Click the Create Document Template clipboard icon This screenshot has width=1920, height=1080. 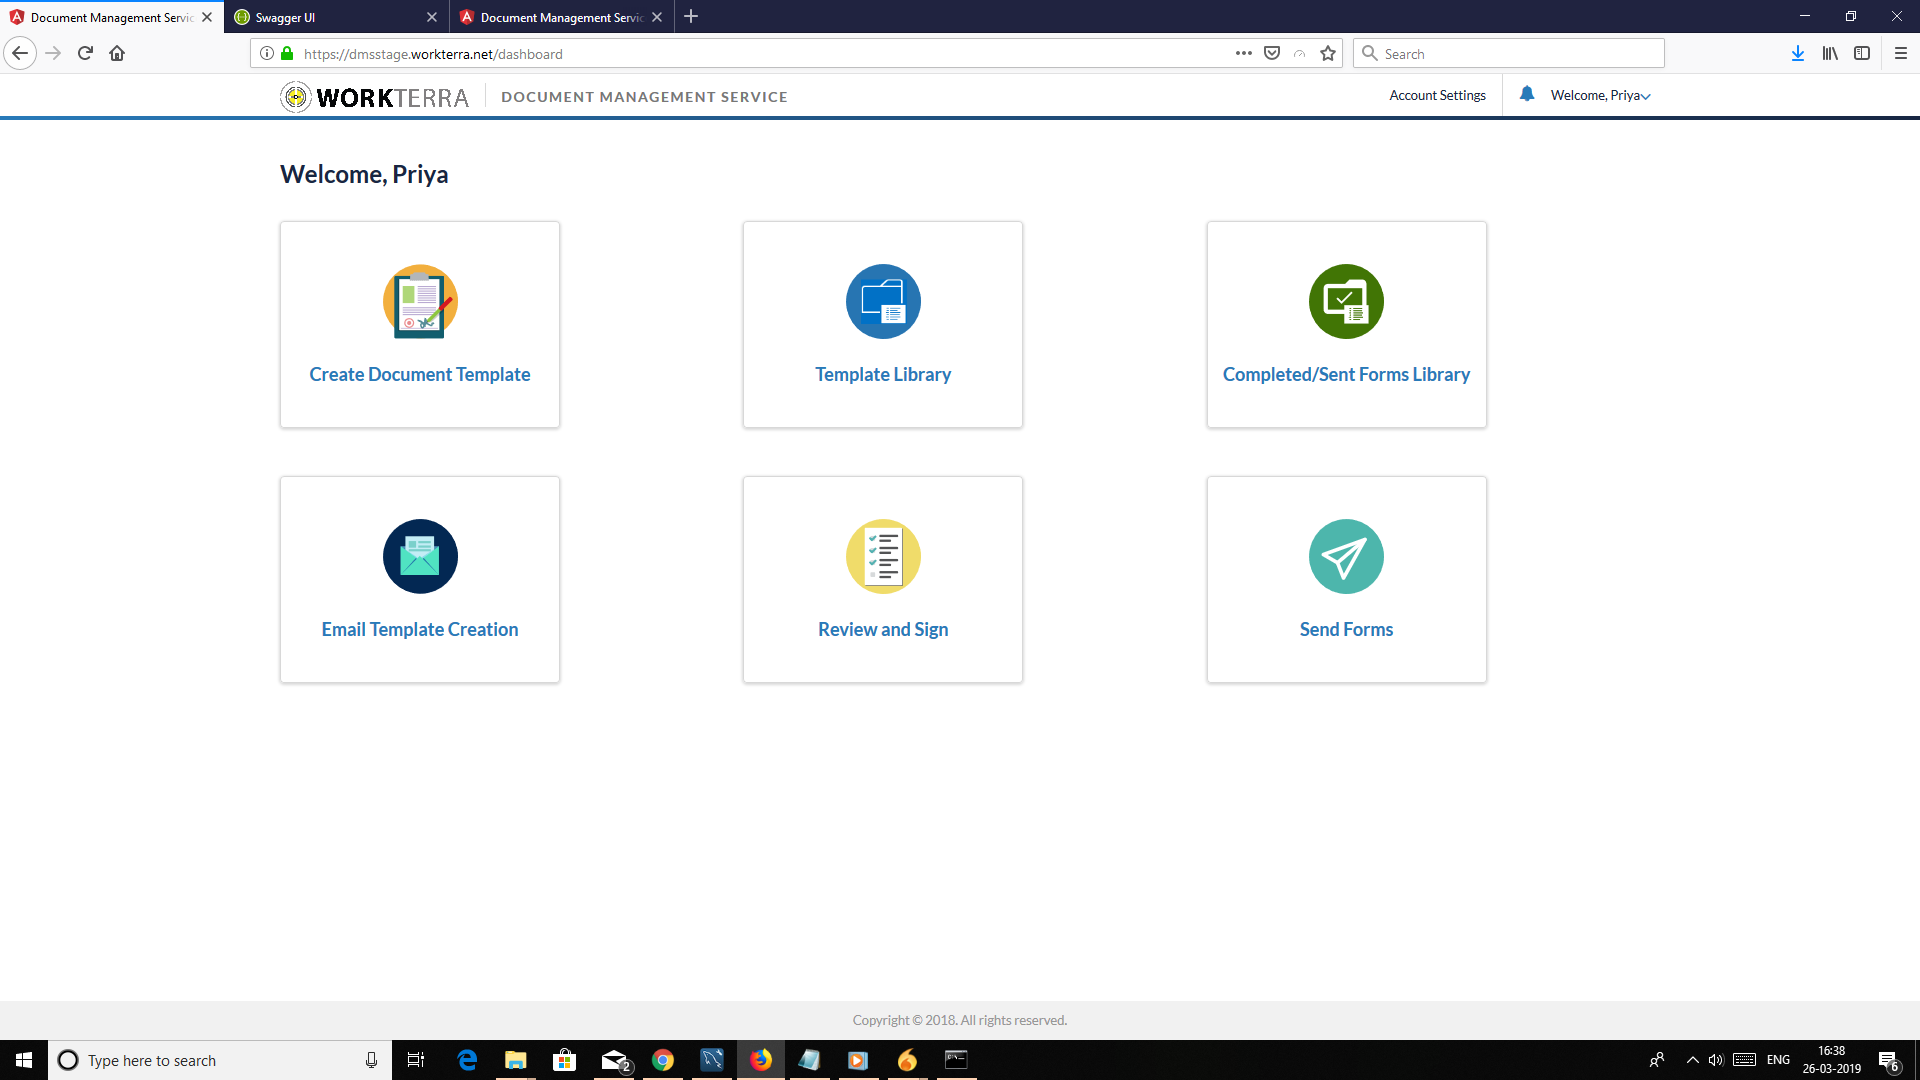click(420, 301)
